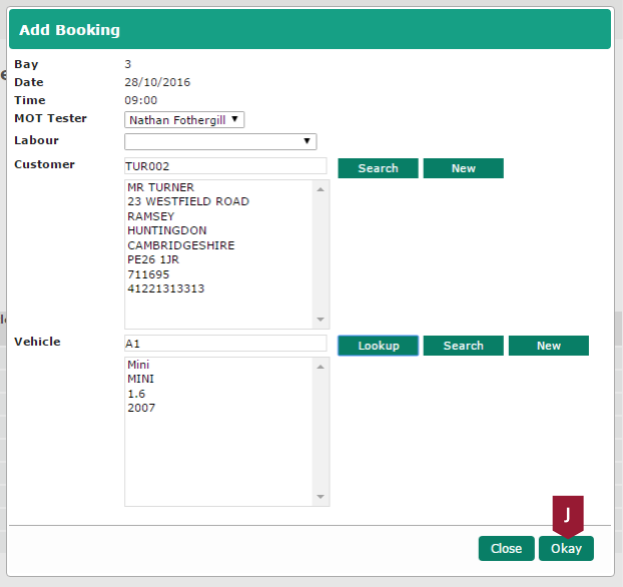The image size is (623, 587).
Task: Click the MR TURNER name line
Action: (x=161, y=187)
